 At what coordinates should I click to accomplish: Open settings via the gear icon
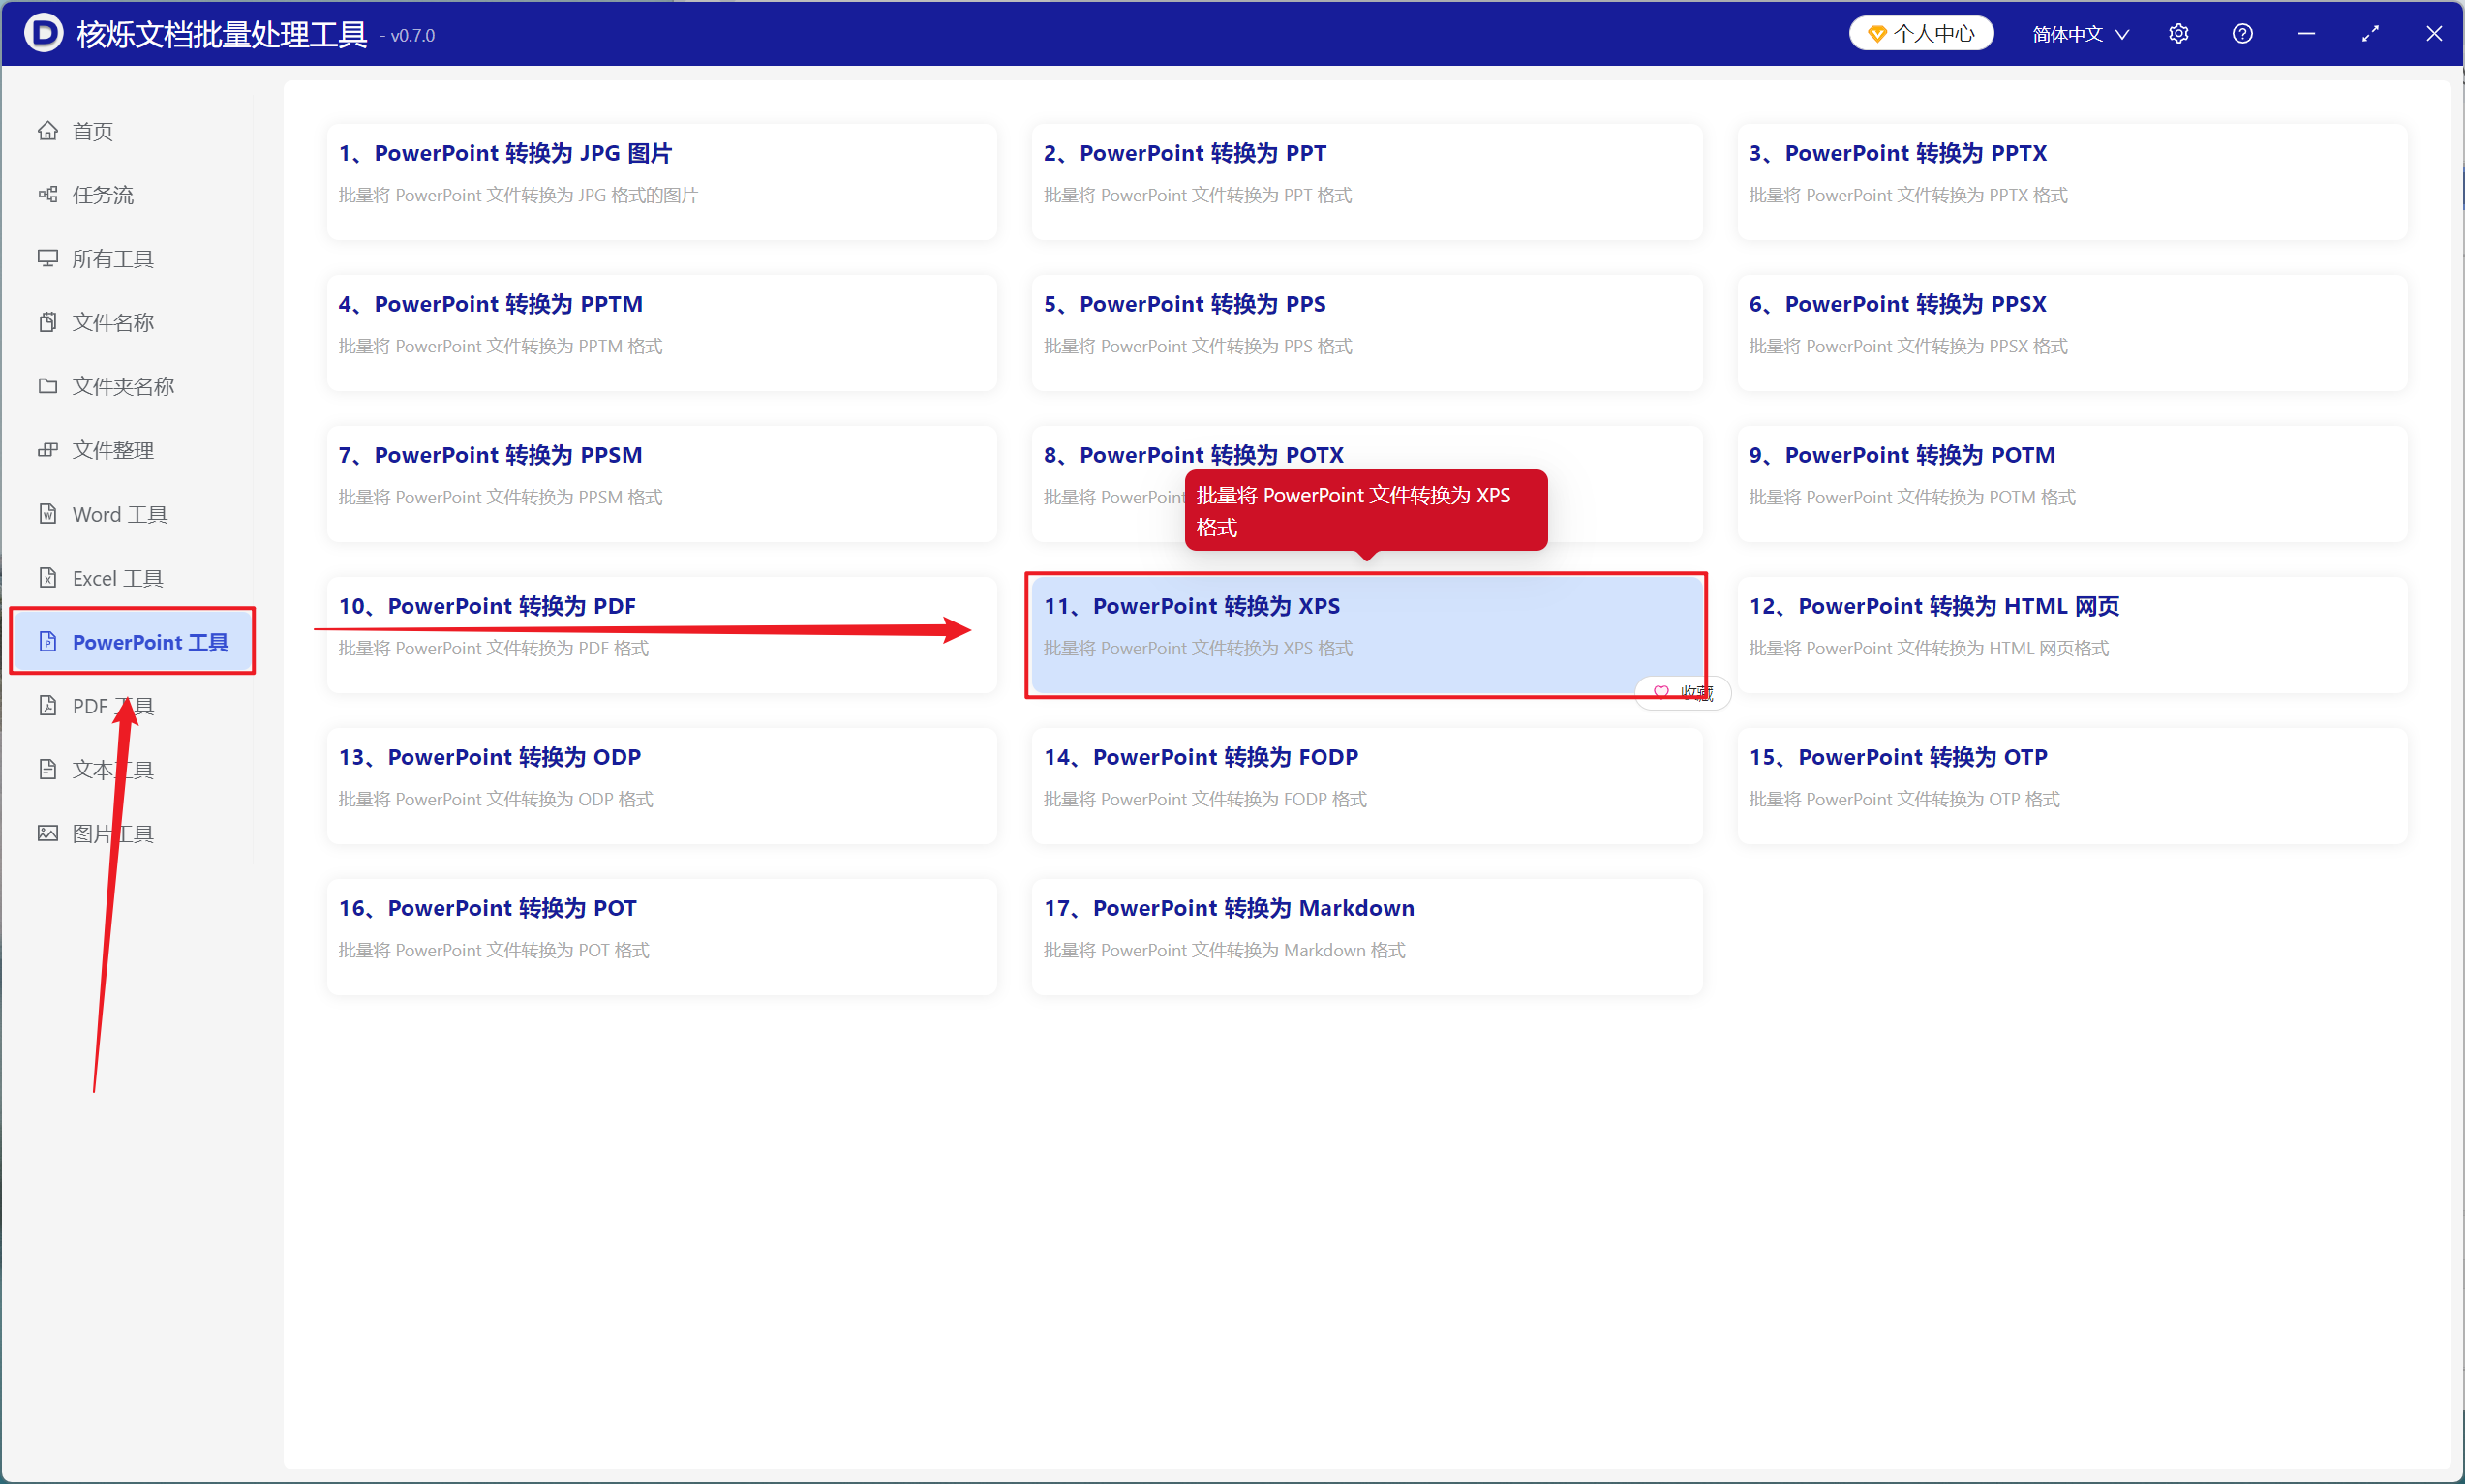point(2179,34)
